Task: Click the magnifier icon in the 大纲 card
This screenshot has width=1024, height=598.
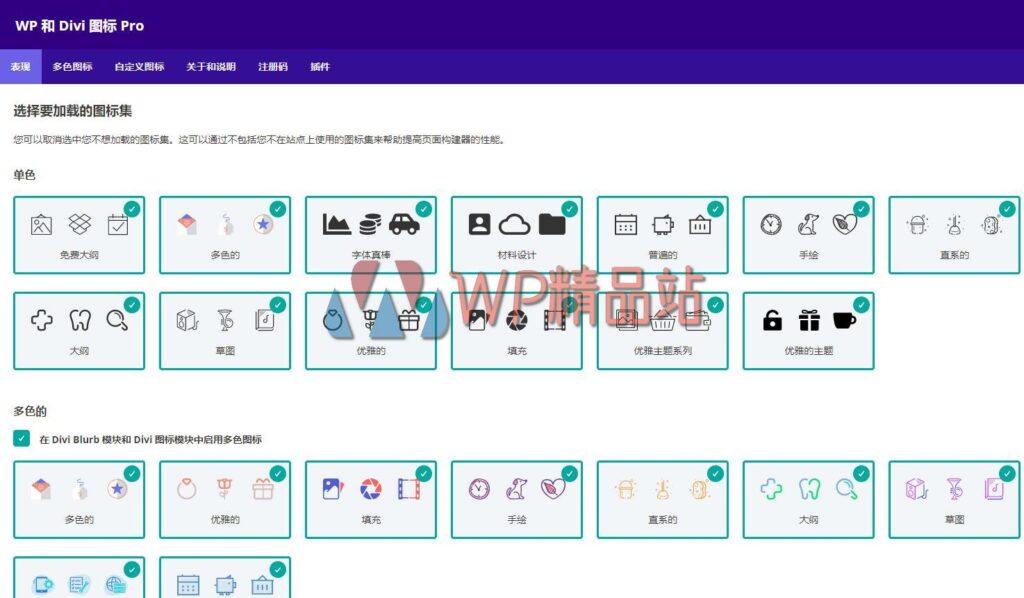Action: [x=118, y=320]
